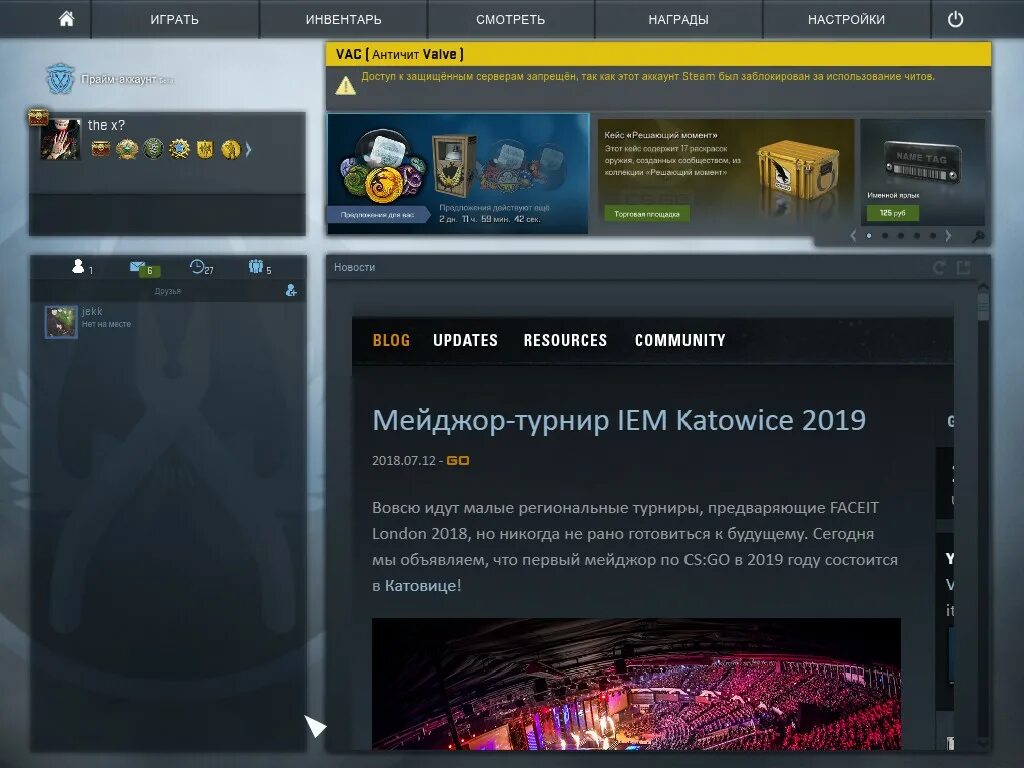Select the fourth store page dot
The height and width of the screenshot is (768, 1024).
pyautogui.click(x=917, y=236)
